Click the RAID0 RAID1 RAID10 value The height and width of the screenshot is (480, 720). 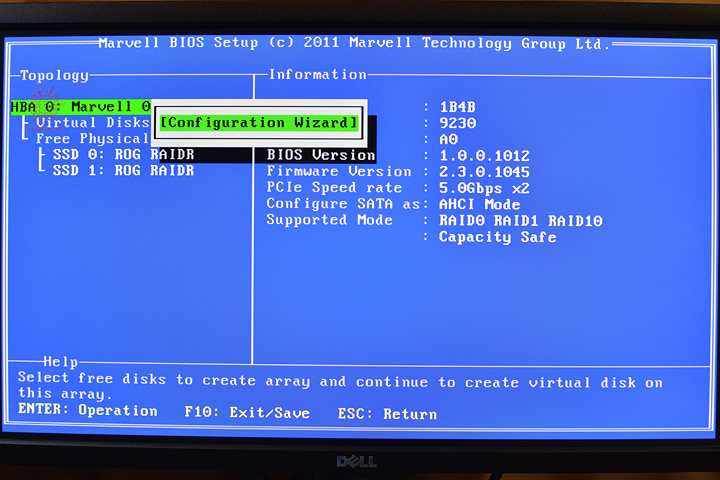(x=521, y=221)
